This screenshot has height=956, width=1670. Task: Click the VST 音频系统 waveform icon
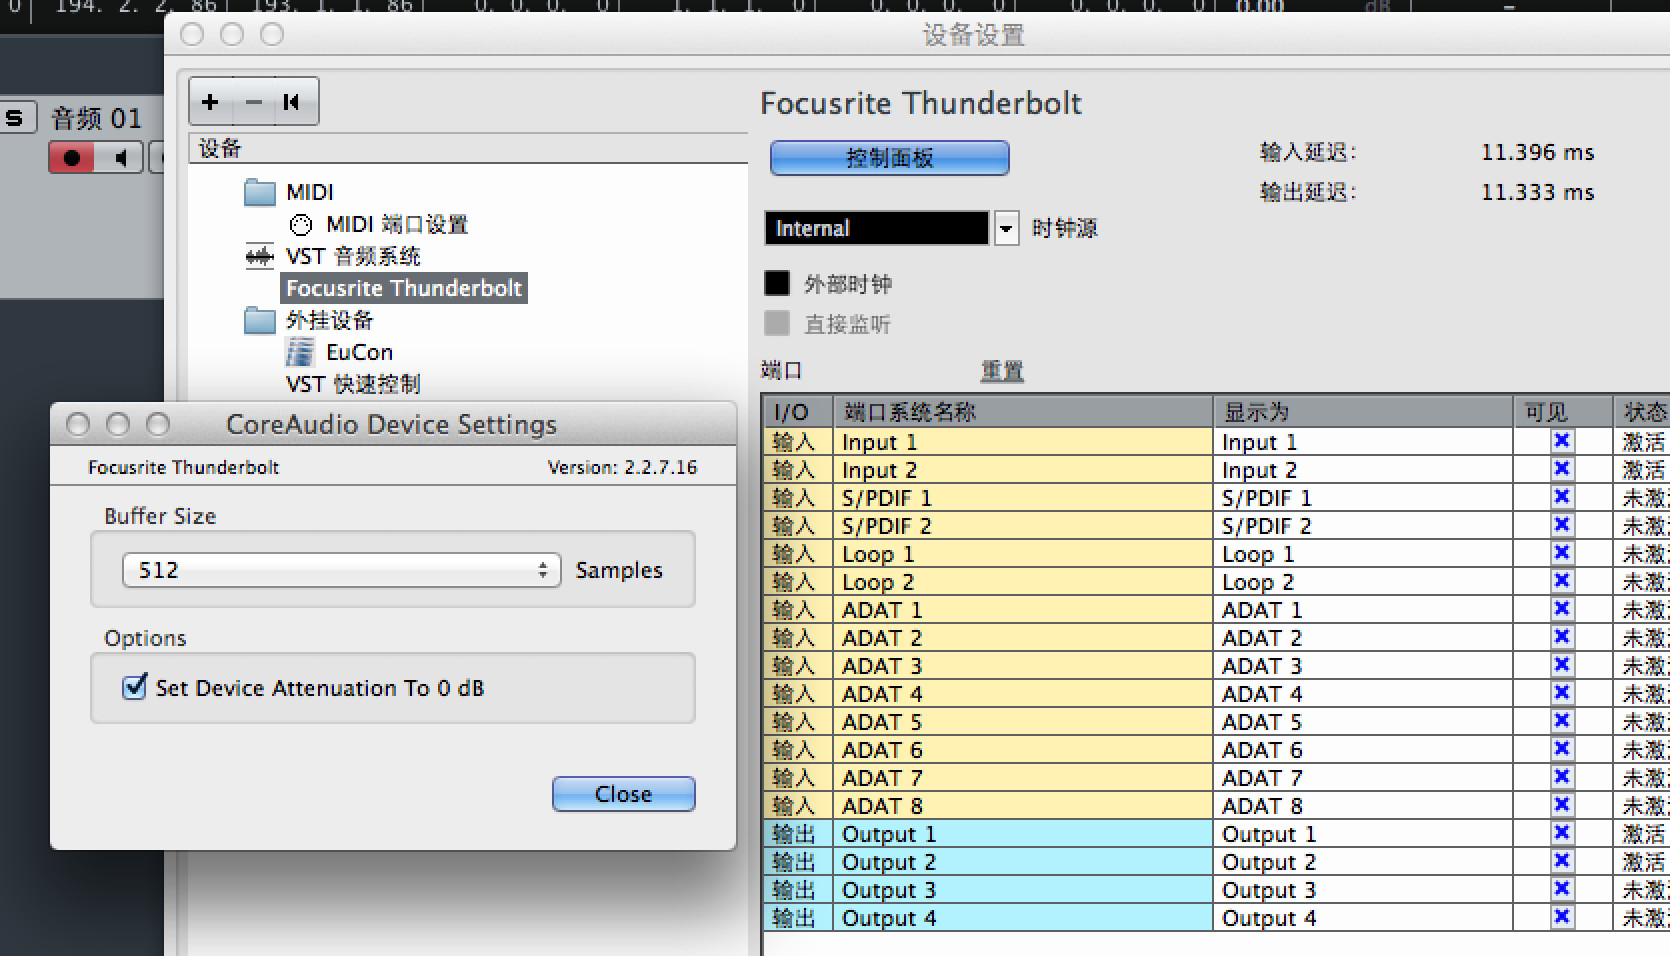(260, 257)
